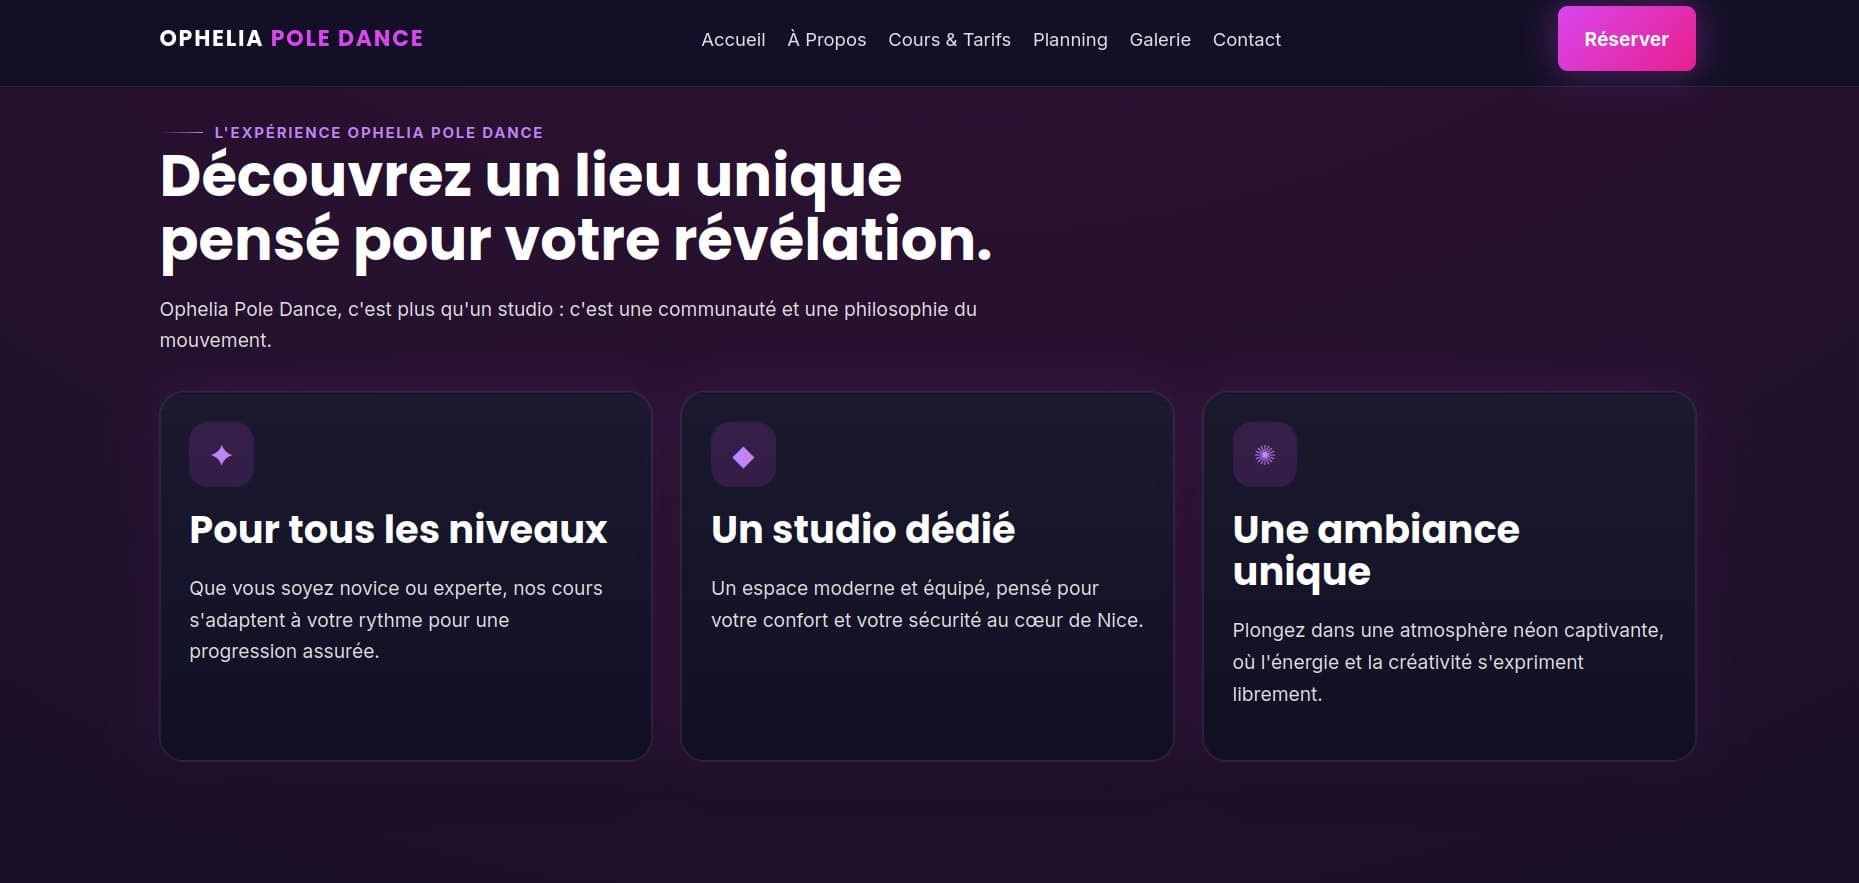Click the L'EXPÉRIENCE OPHELIA POLE DANCE label
The height and width of the screenshot is (883, 1859).
coord(379,132)
